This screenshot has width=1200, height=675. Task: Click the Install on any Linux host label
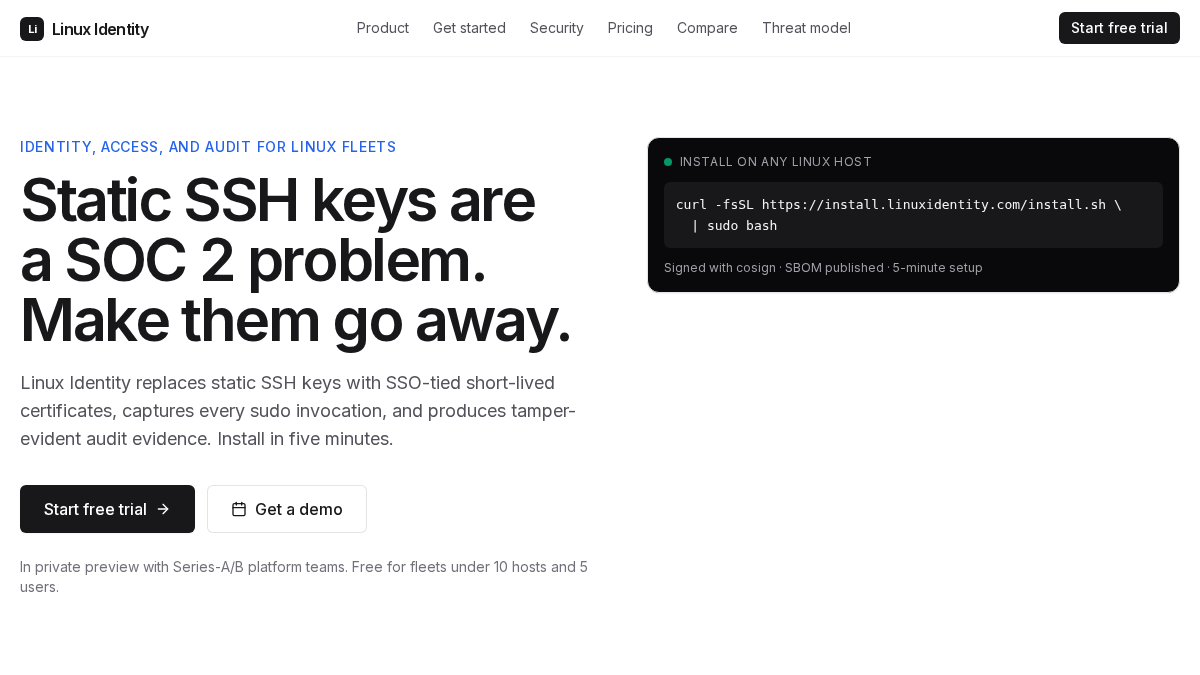(x=776, y=162)
